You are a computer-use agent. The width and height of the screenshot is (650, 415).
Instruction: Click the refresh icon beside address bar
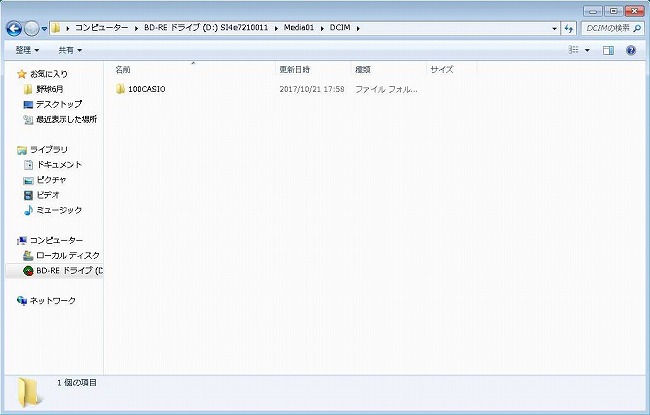(x=569, y=28)
